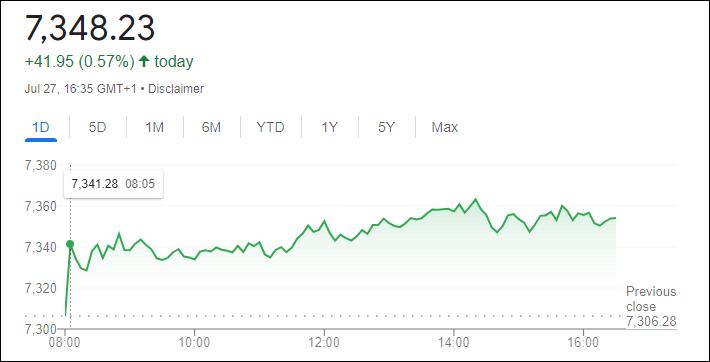
Task: Click the green data point marker
Action: 70,244
